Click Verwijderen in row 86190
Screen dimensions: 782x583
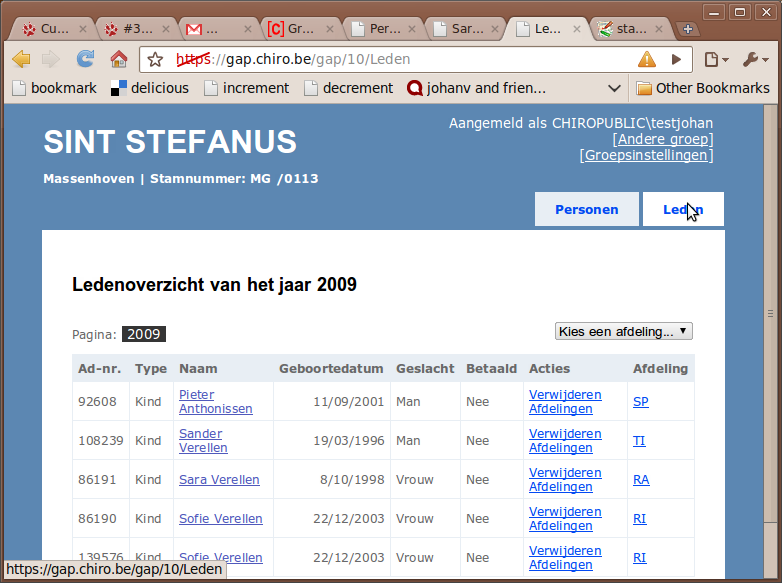[x=565, y=512]
